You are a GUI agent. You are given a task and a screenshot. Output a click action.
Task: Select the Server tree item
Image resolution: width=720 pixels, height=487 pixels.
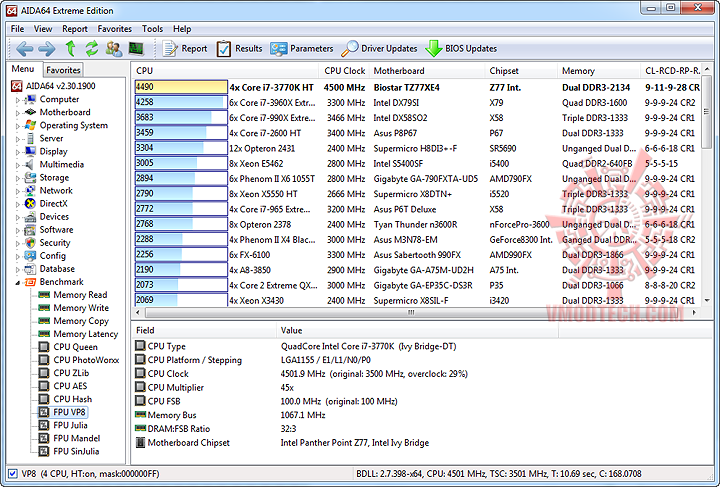pos(51,138)
